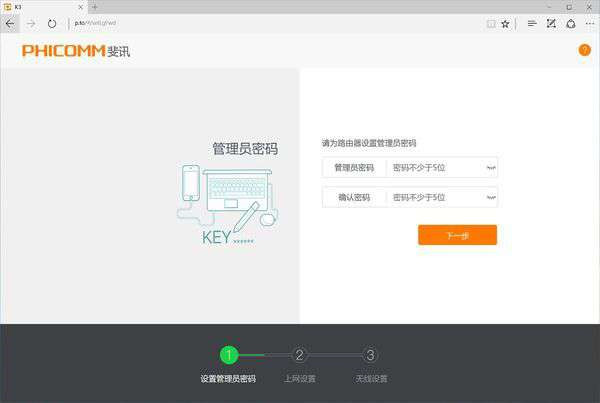600x403 pixels.
Task: Click the 确认密码 input field
Action: pyautogui.click(x=435, y=198)
